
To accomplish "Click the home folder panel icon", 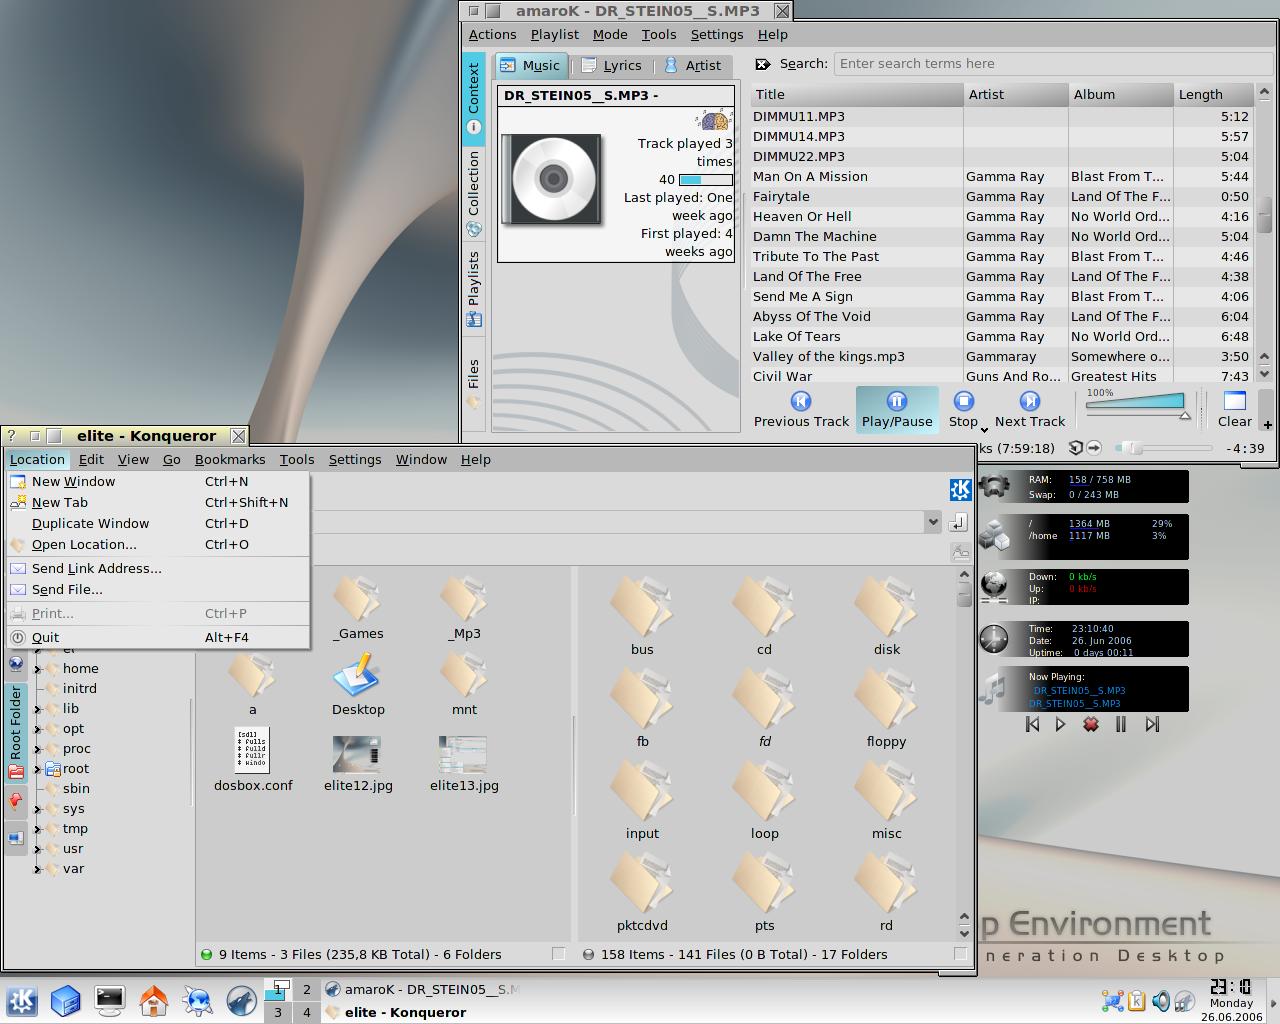I will click(153, 999).
